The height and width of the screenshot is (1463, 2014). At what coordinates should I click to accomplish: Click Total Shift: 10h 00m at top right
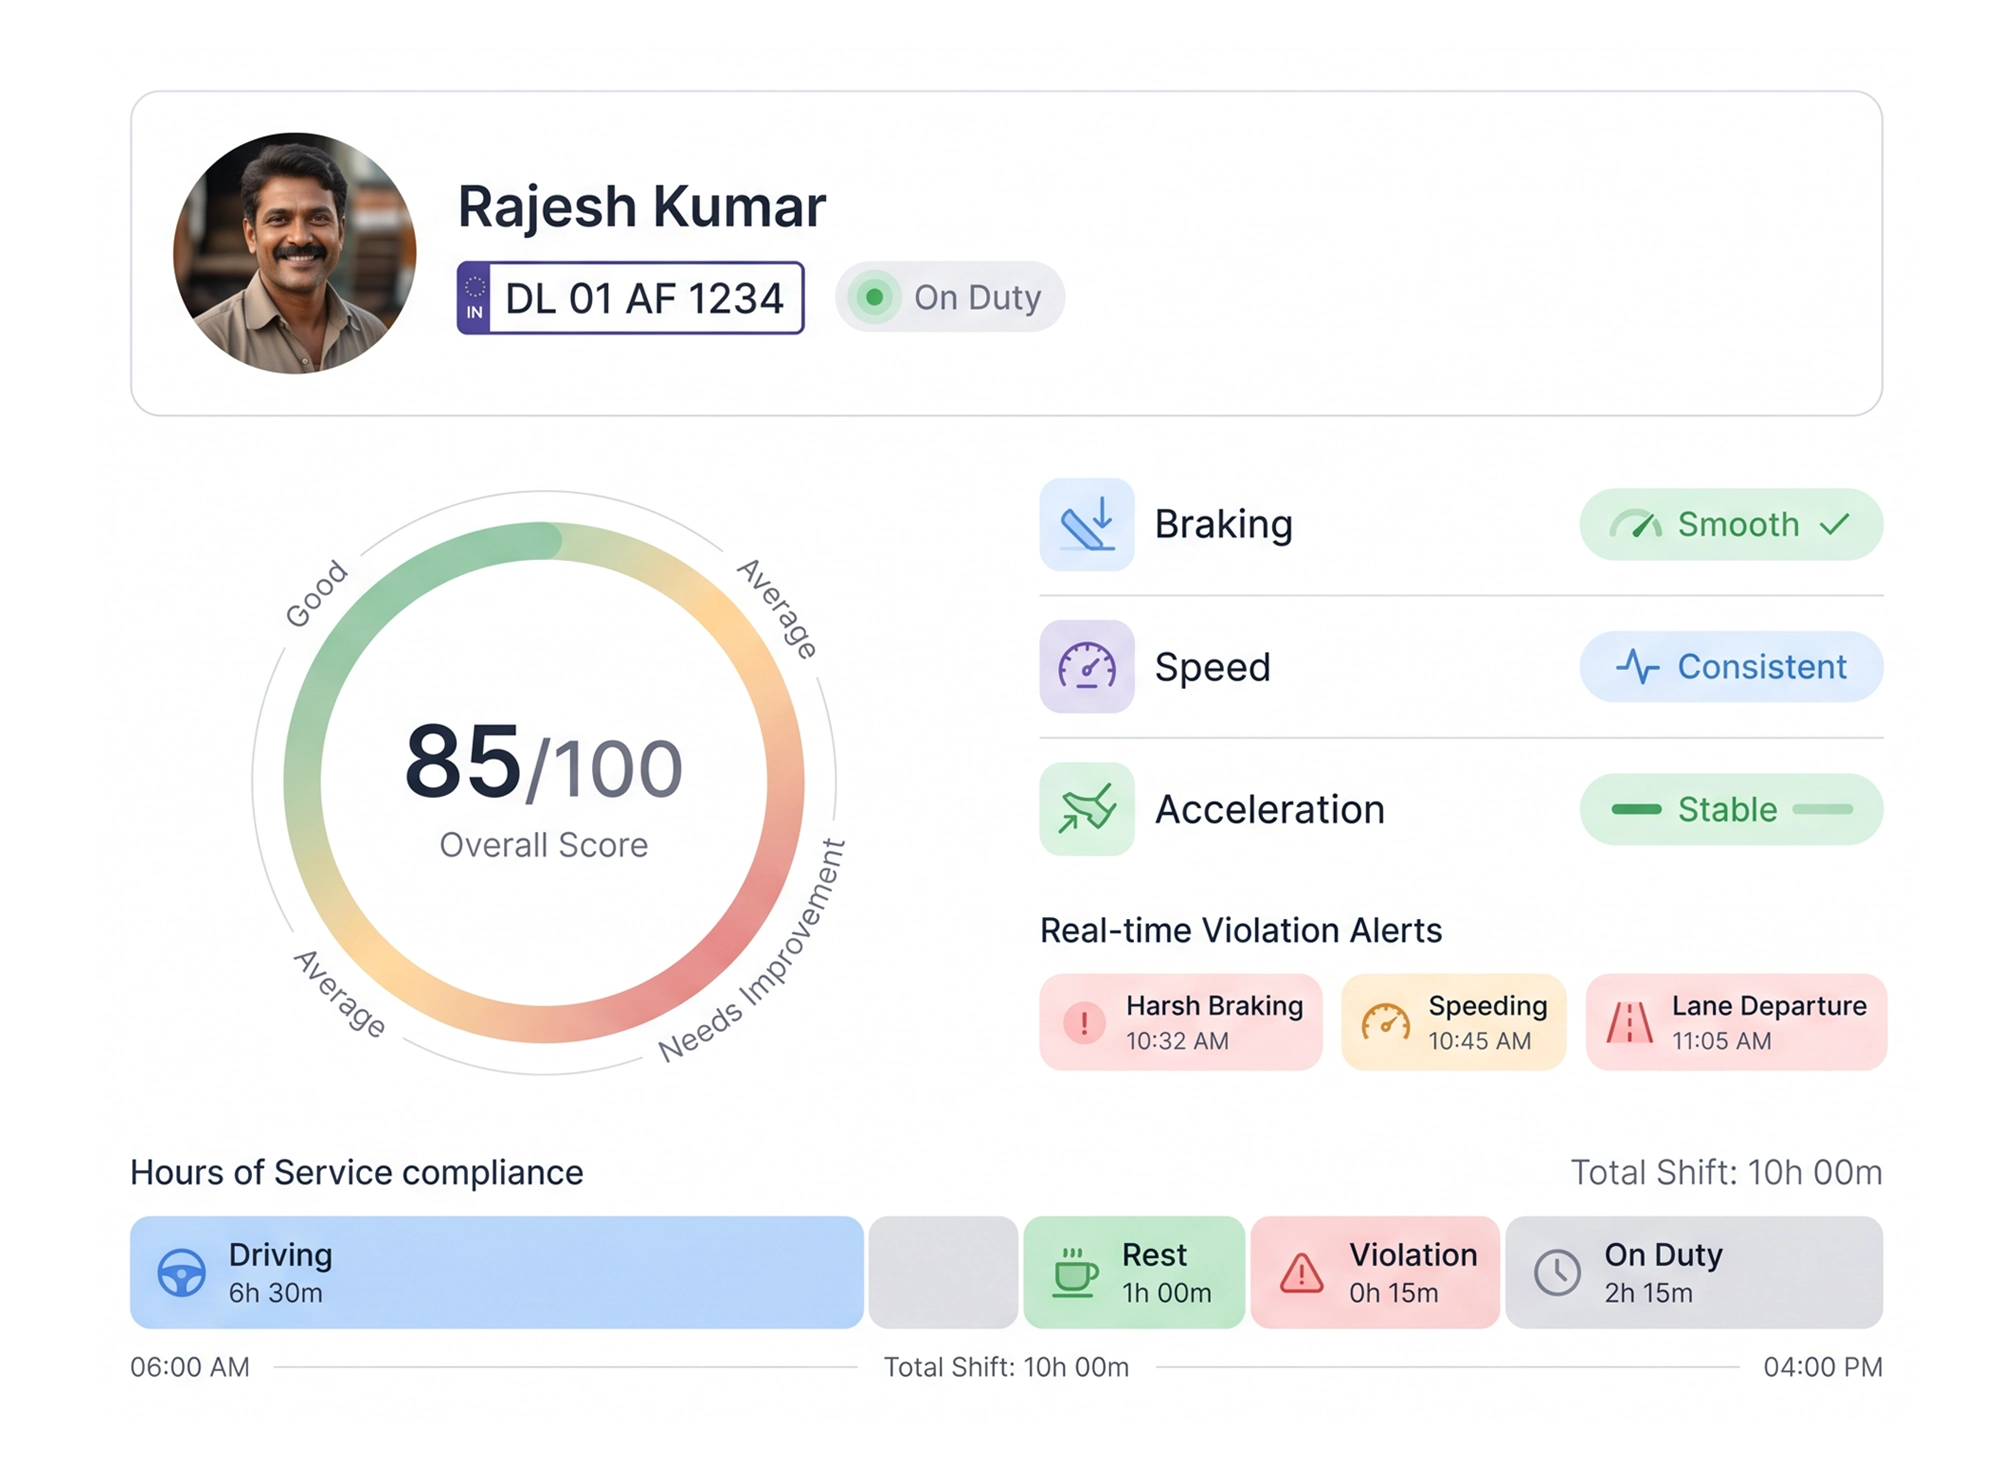point(1727,1172)
